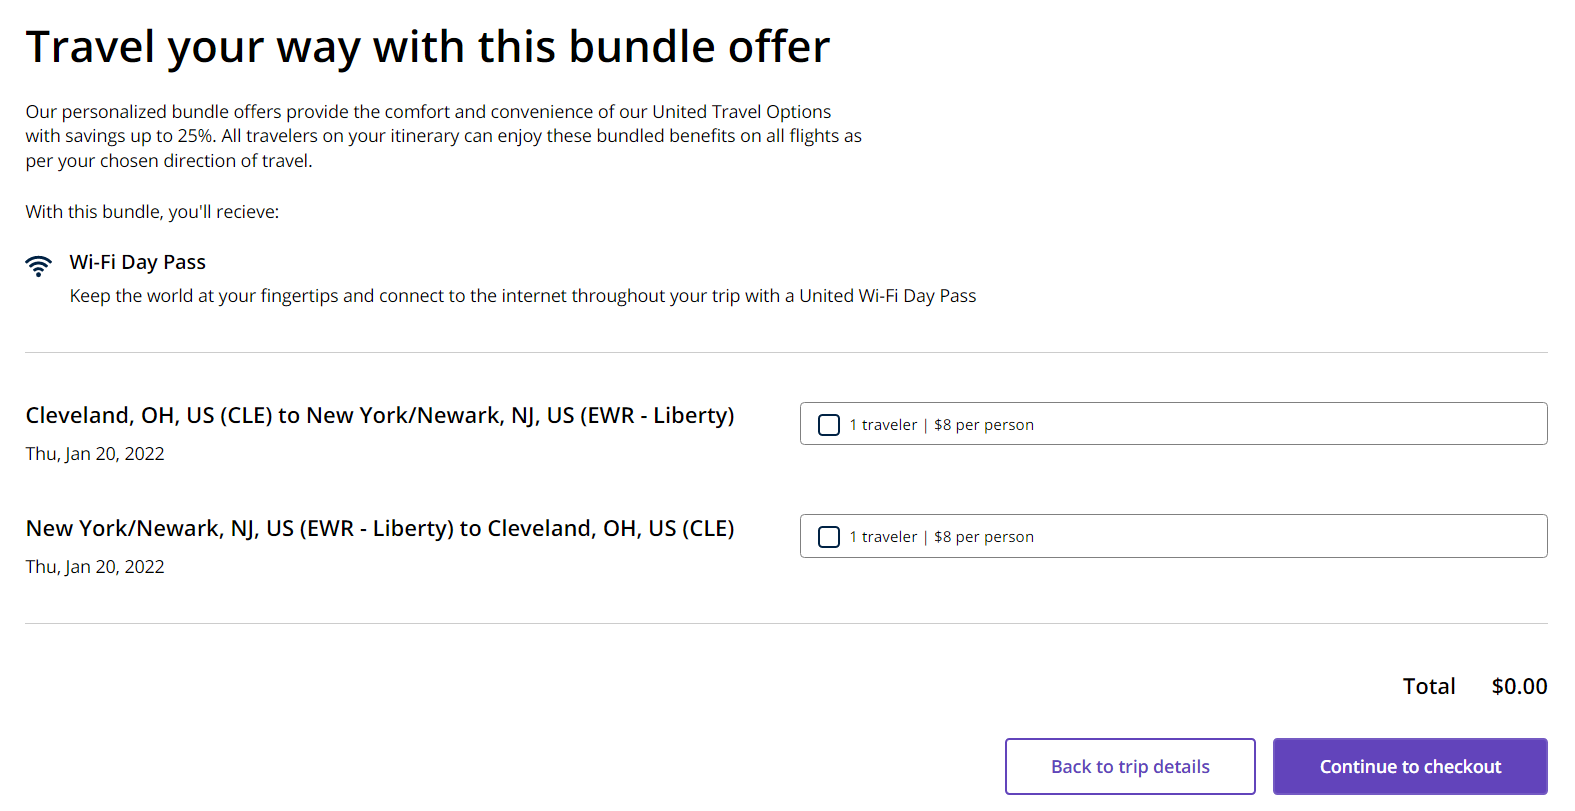1575x811 pixels.
Task: Check the Cleveland to Newark Wi-Fi checkbox
Action: pos(829,425)
